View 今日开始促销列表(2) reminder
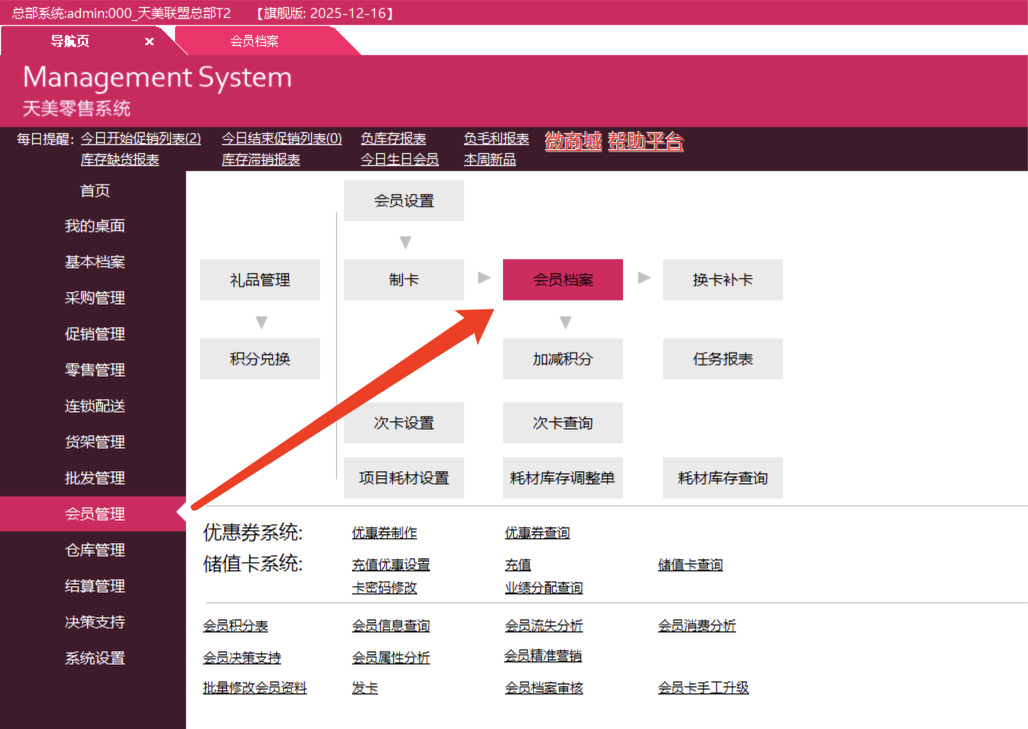 point(141,139)
